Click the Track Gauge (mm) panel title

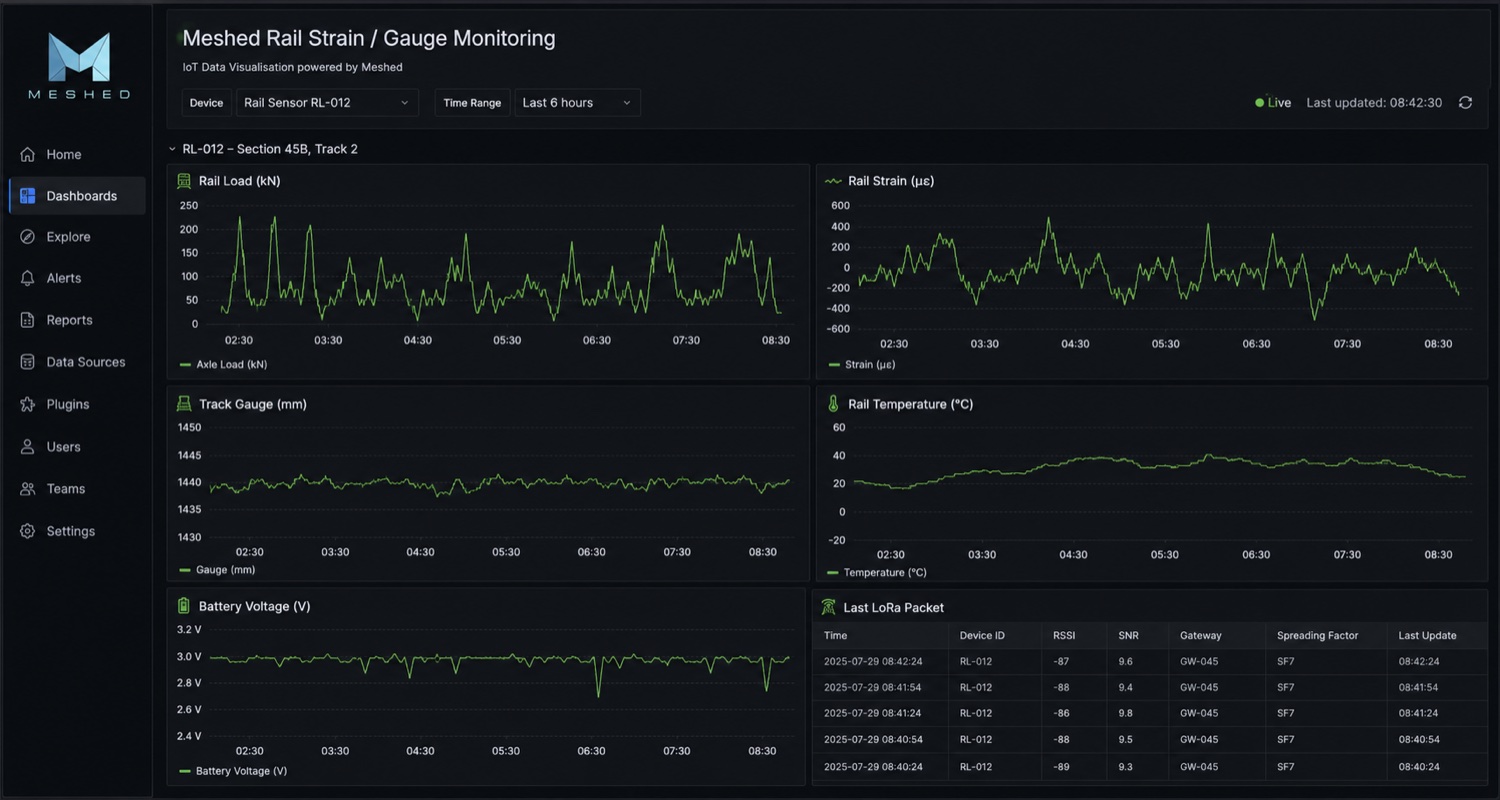tap(253, 404)
